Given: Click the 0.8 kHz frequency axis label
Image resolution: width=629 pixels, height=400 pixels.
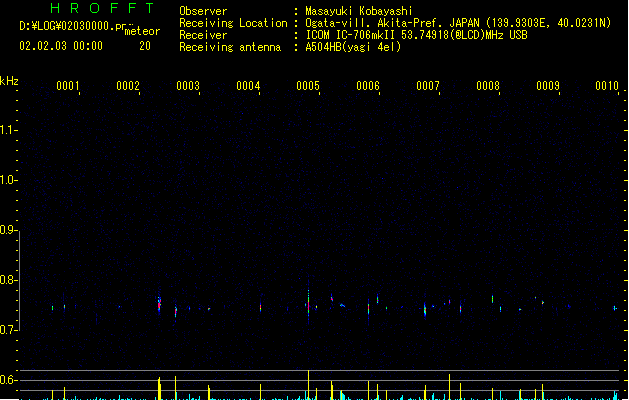Looking at the screenshot, I should coord(8,280).
